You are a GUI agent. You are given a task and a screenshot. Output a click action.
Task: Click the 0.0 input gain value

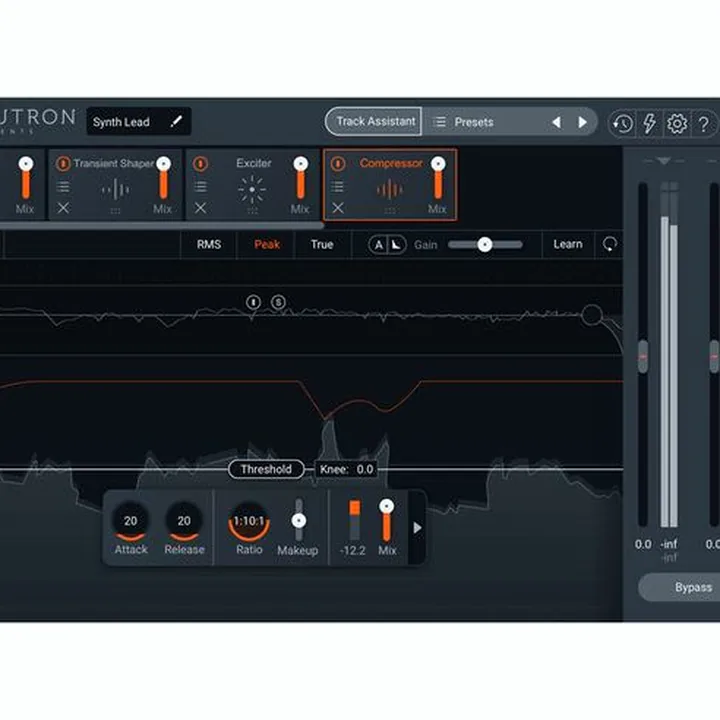coord(643,545)
